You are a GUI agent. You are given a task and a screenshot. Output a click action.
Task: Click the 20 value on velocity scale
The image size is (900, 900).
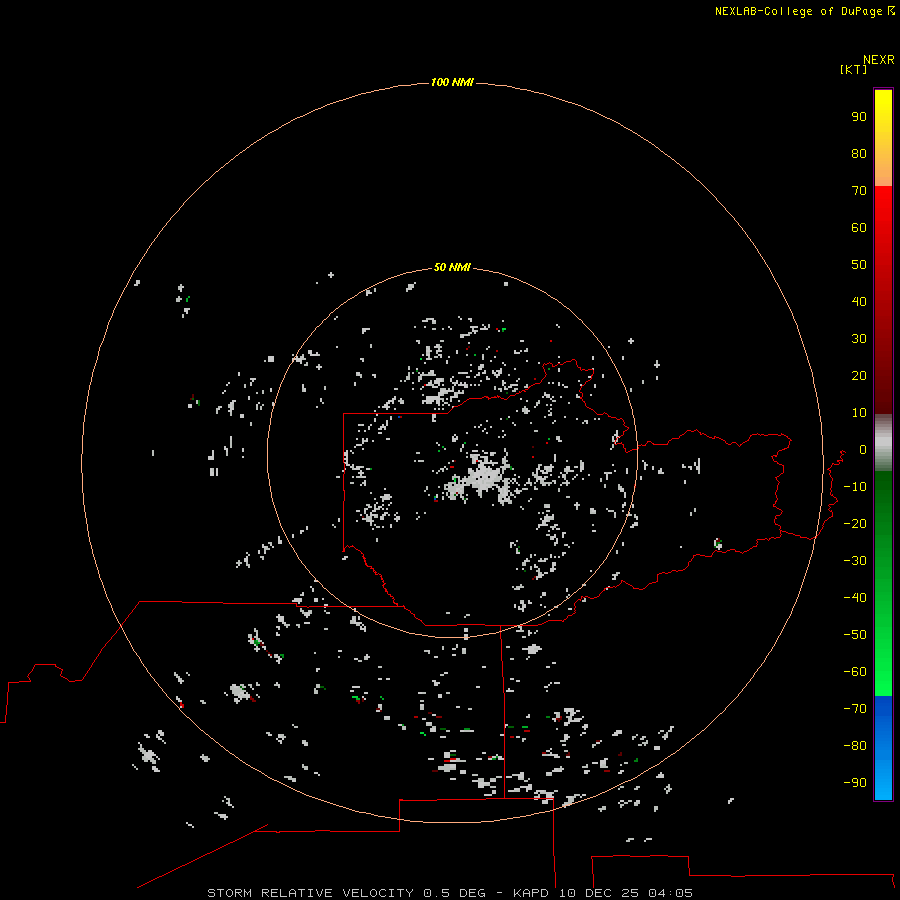[859, 376]
